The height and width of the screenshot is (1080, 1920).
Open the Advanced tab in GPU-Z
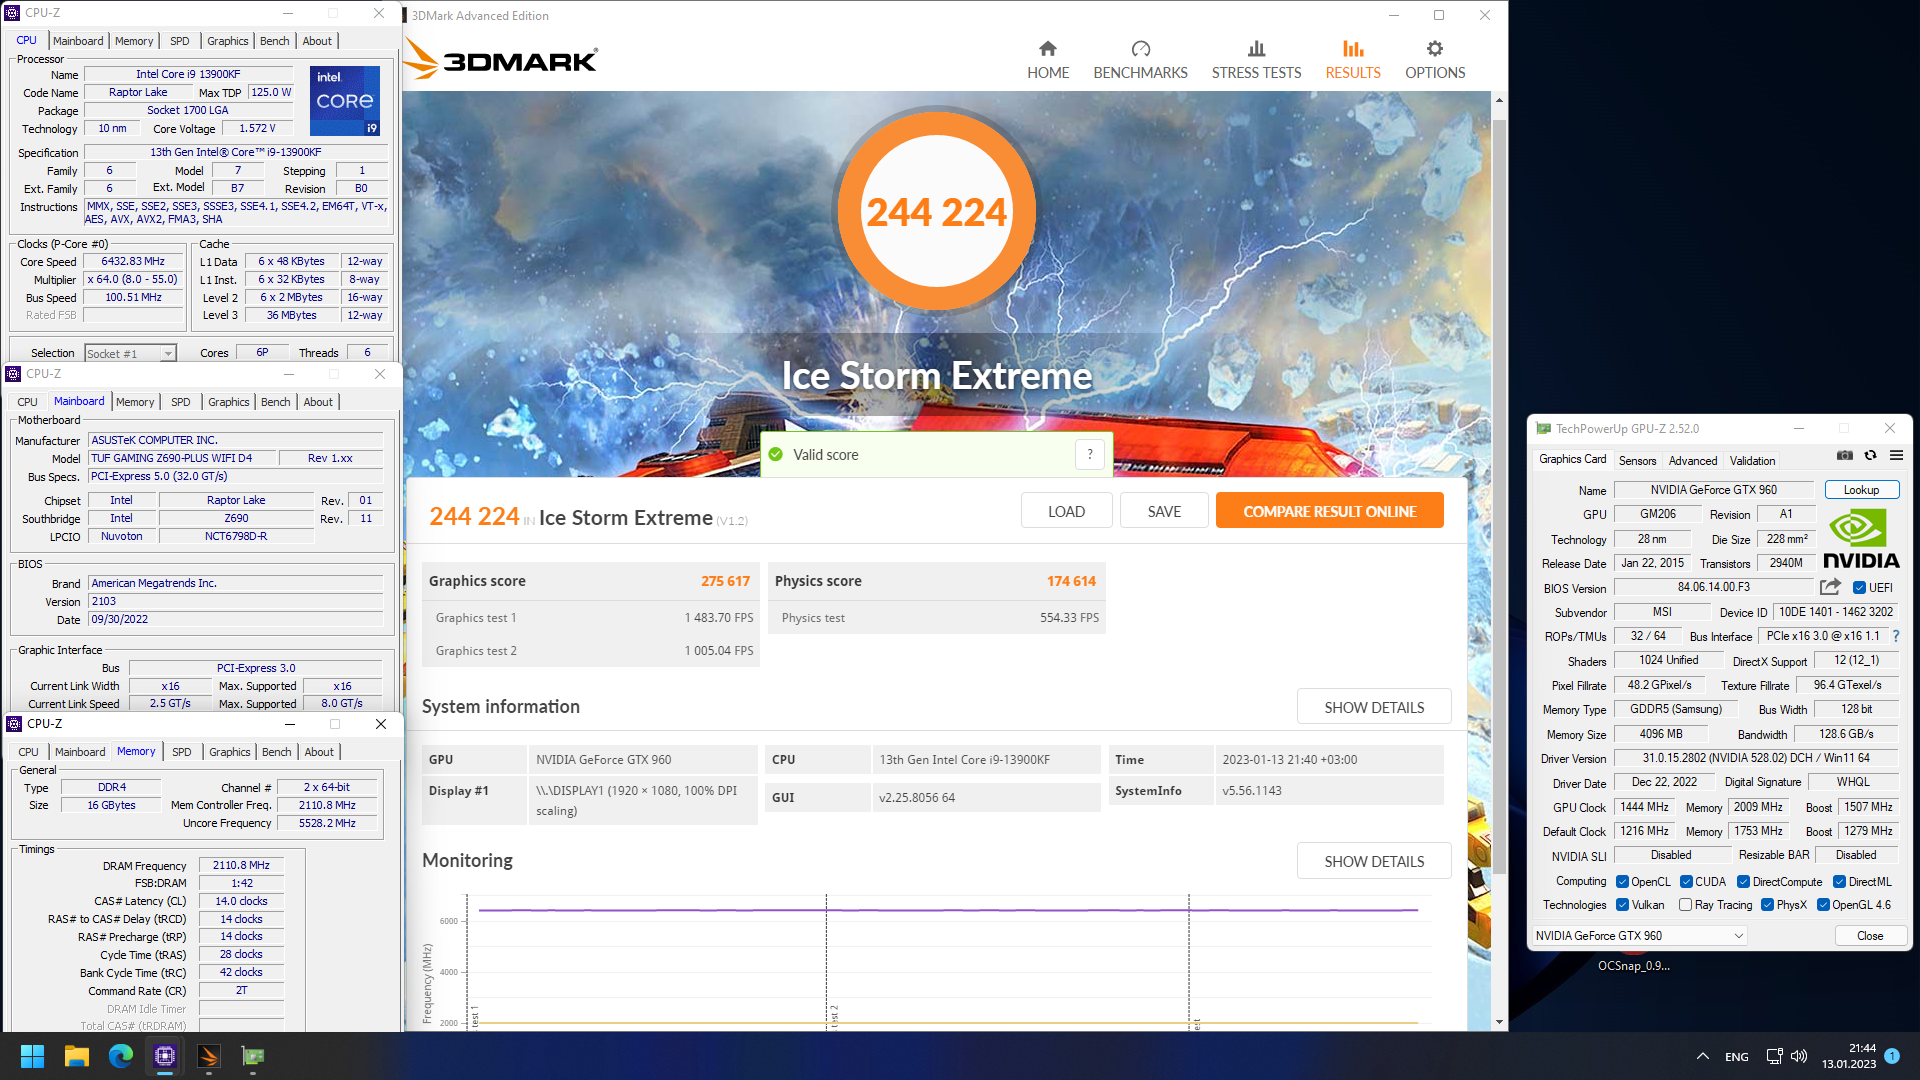pos(1693,461)
